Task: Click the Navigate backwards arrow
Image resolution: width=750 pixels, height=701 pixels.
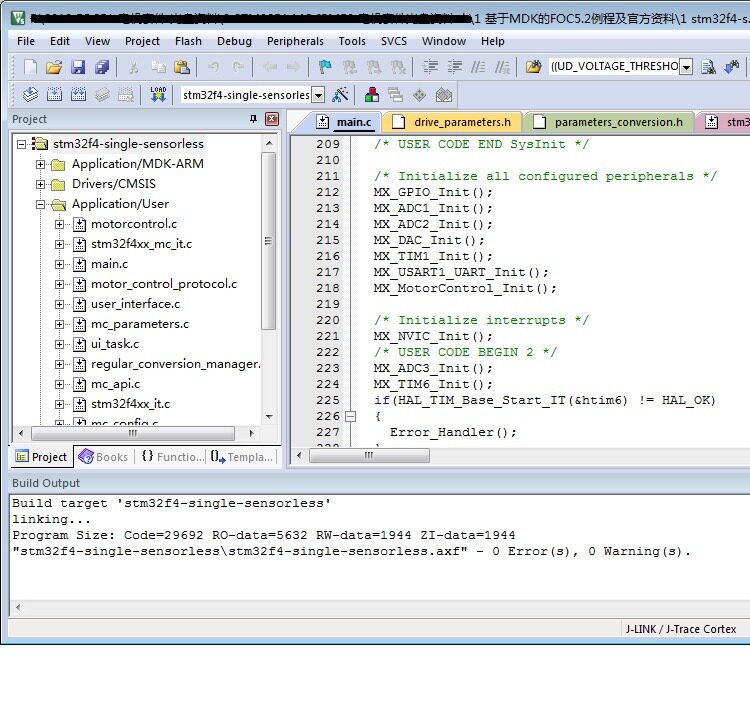Action: (x=270, y=67)
